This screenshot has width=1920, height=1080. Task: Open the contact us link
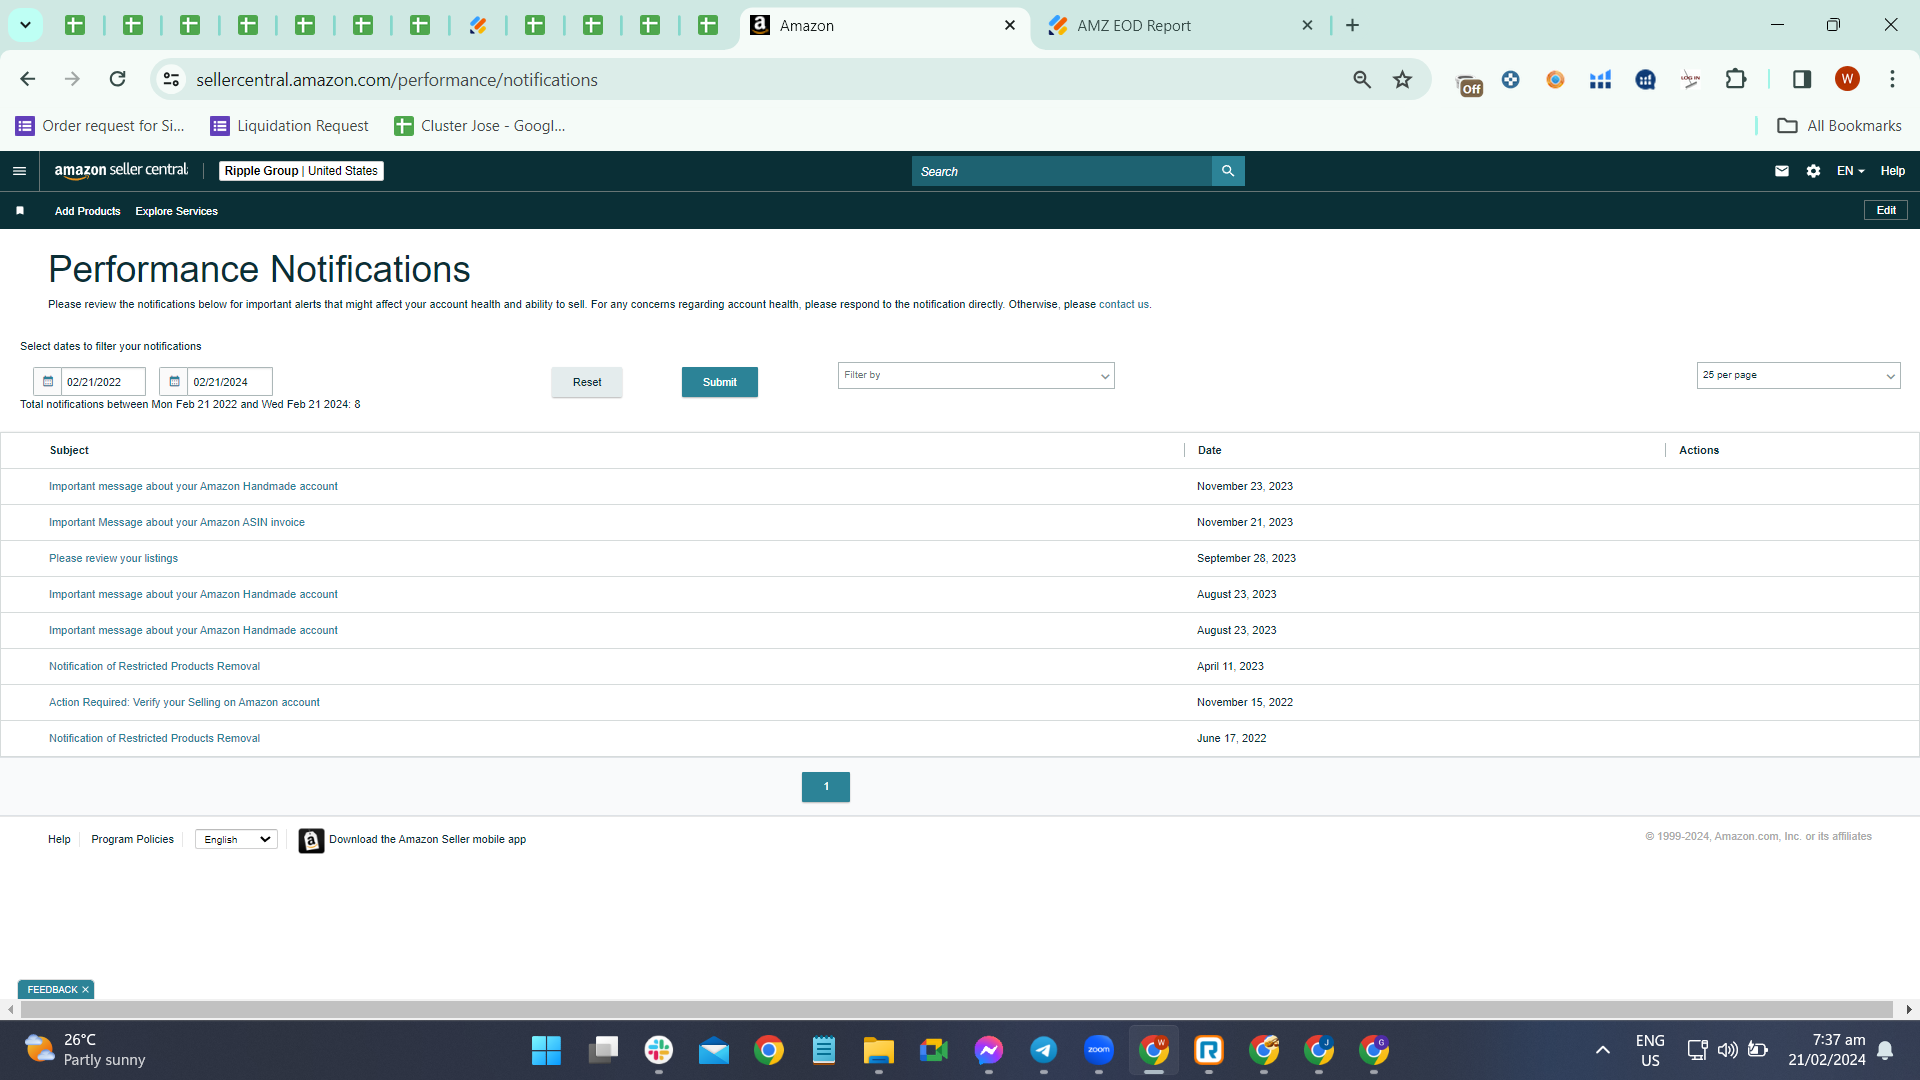1124,305
